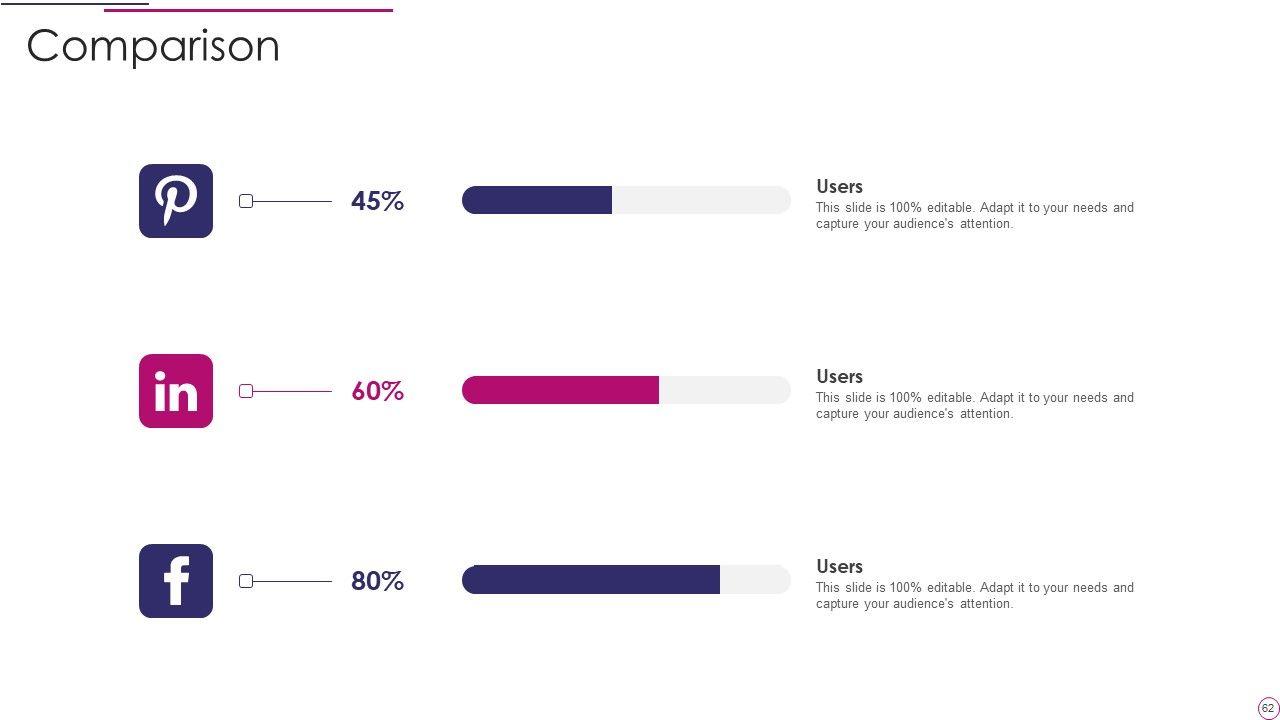This screenshot has height=720, width=1280.
Task: Click the Pinterest 45% progress bar
Action: click(626, 200)
